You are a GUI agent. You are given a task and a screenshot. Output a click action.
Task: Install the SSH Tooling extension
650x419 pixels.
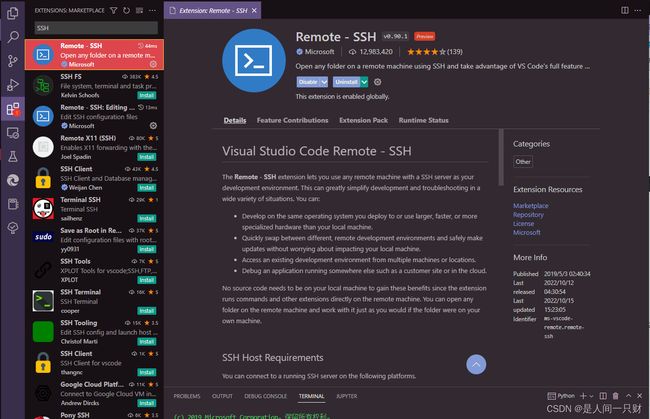click(x=147, y=341)
